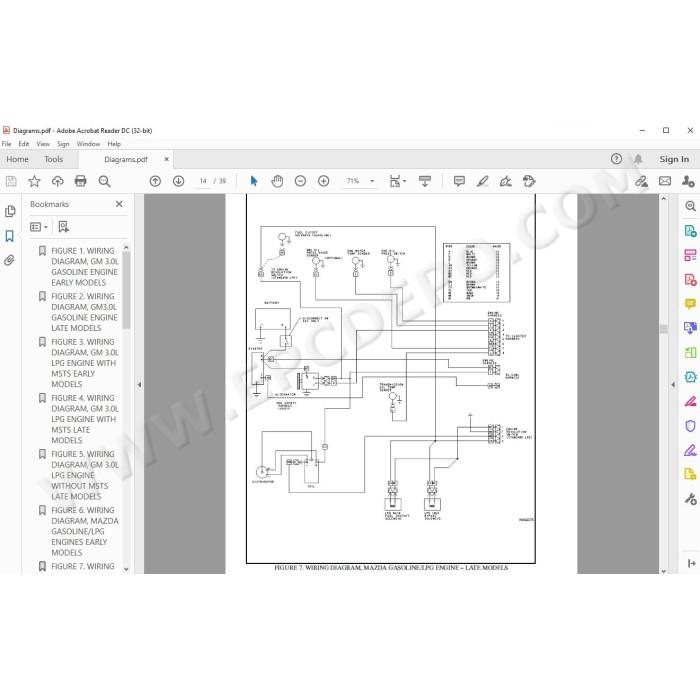The image size is (700, 700).
Task: Toggle the Bookmarks panel icon
Action: [10, 236]
